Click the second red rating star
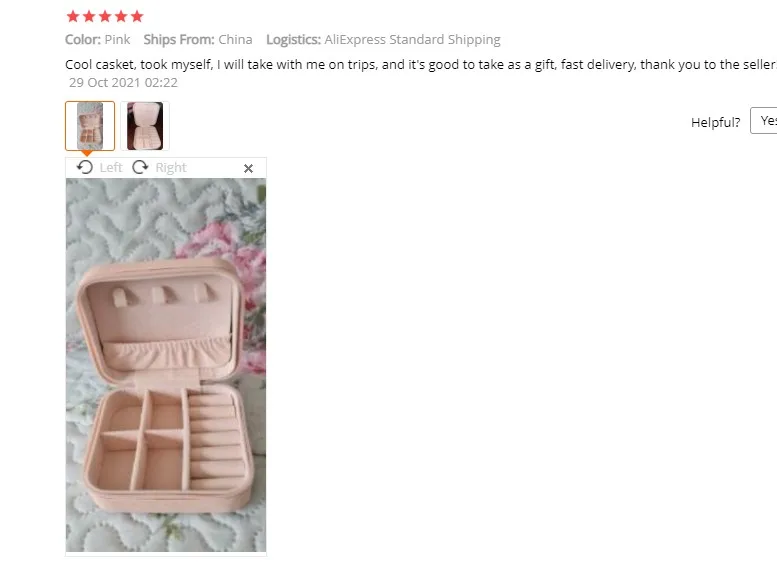This screenshot has height=562, width=777. [x=89, y=16]
